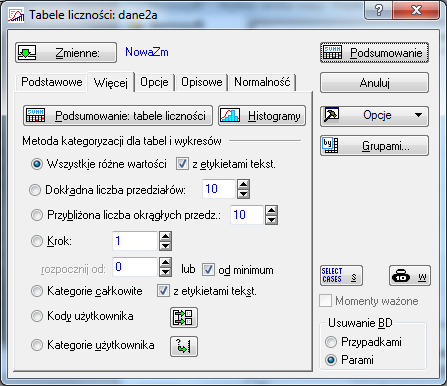Close the Tabele liczności dialog
447x386 pixels.
[x=416, y=10]
